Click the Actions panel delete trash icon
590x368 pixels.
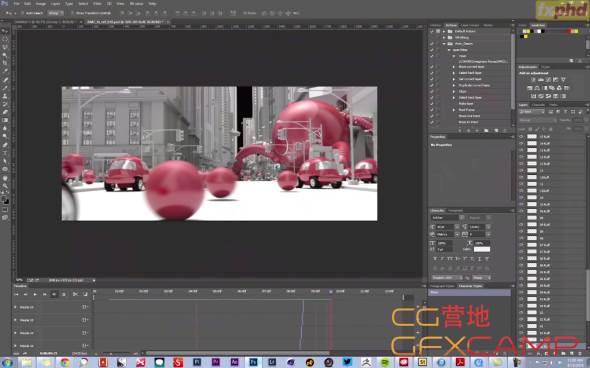505,131
